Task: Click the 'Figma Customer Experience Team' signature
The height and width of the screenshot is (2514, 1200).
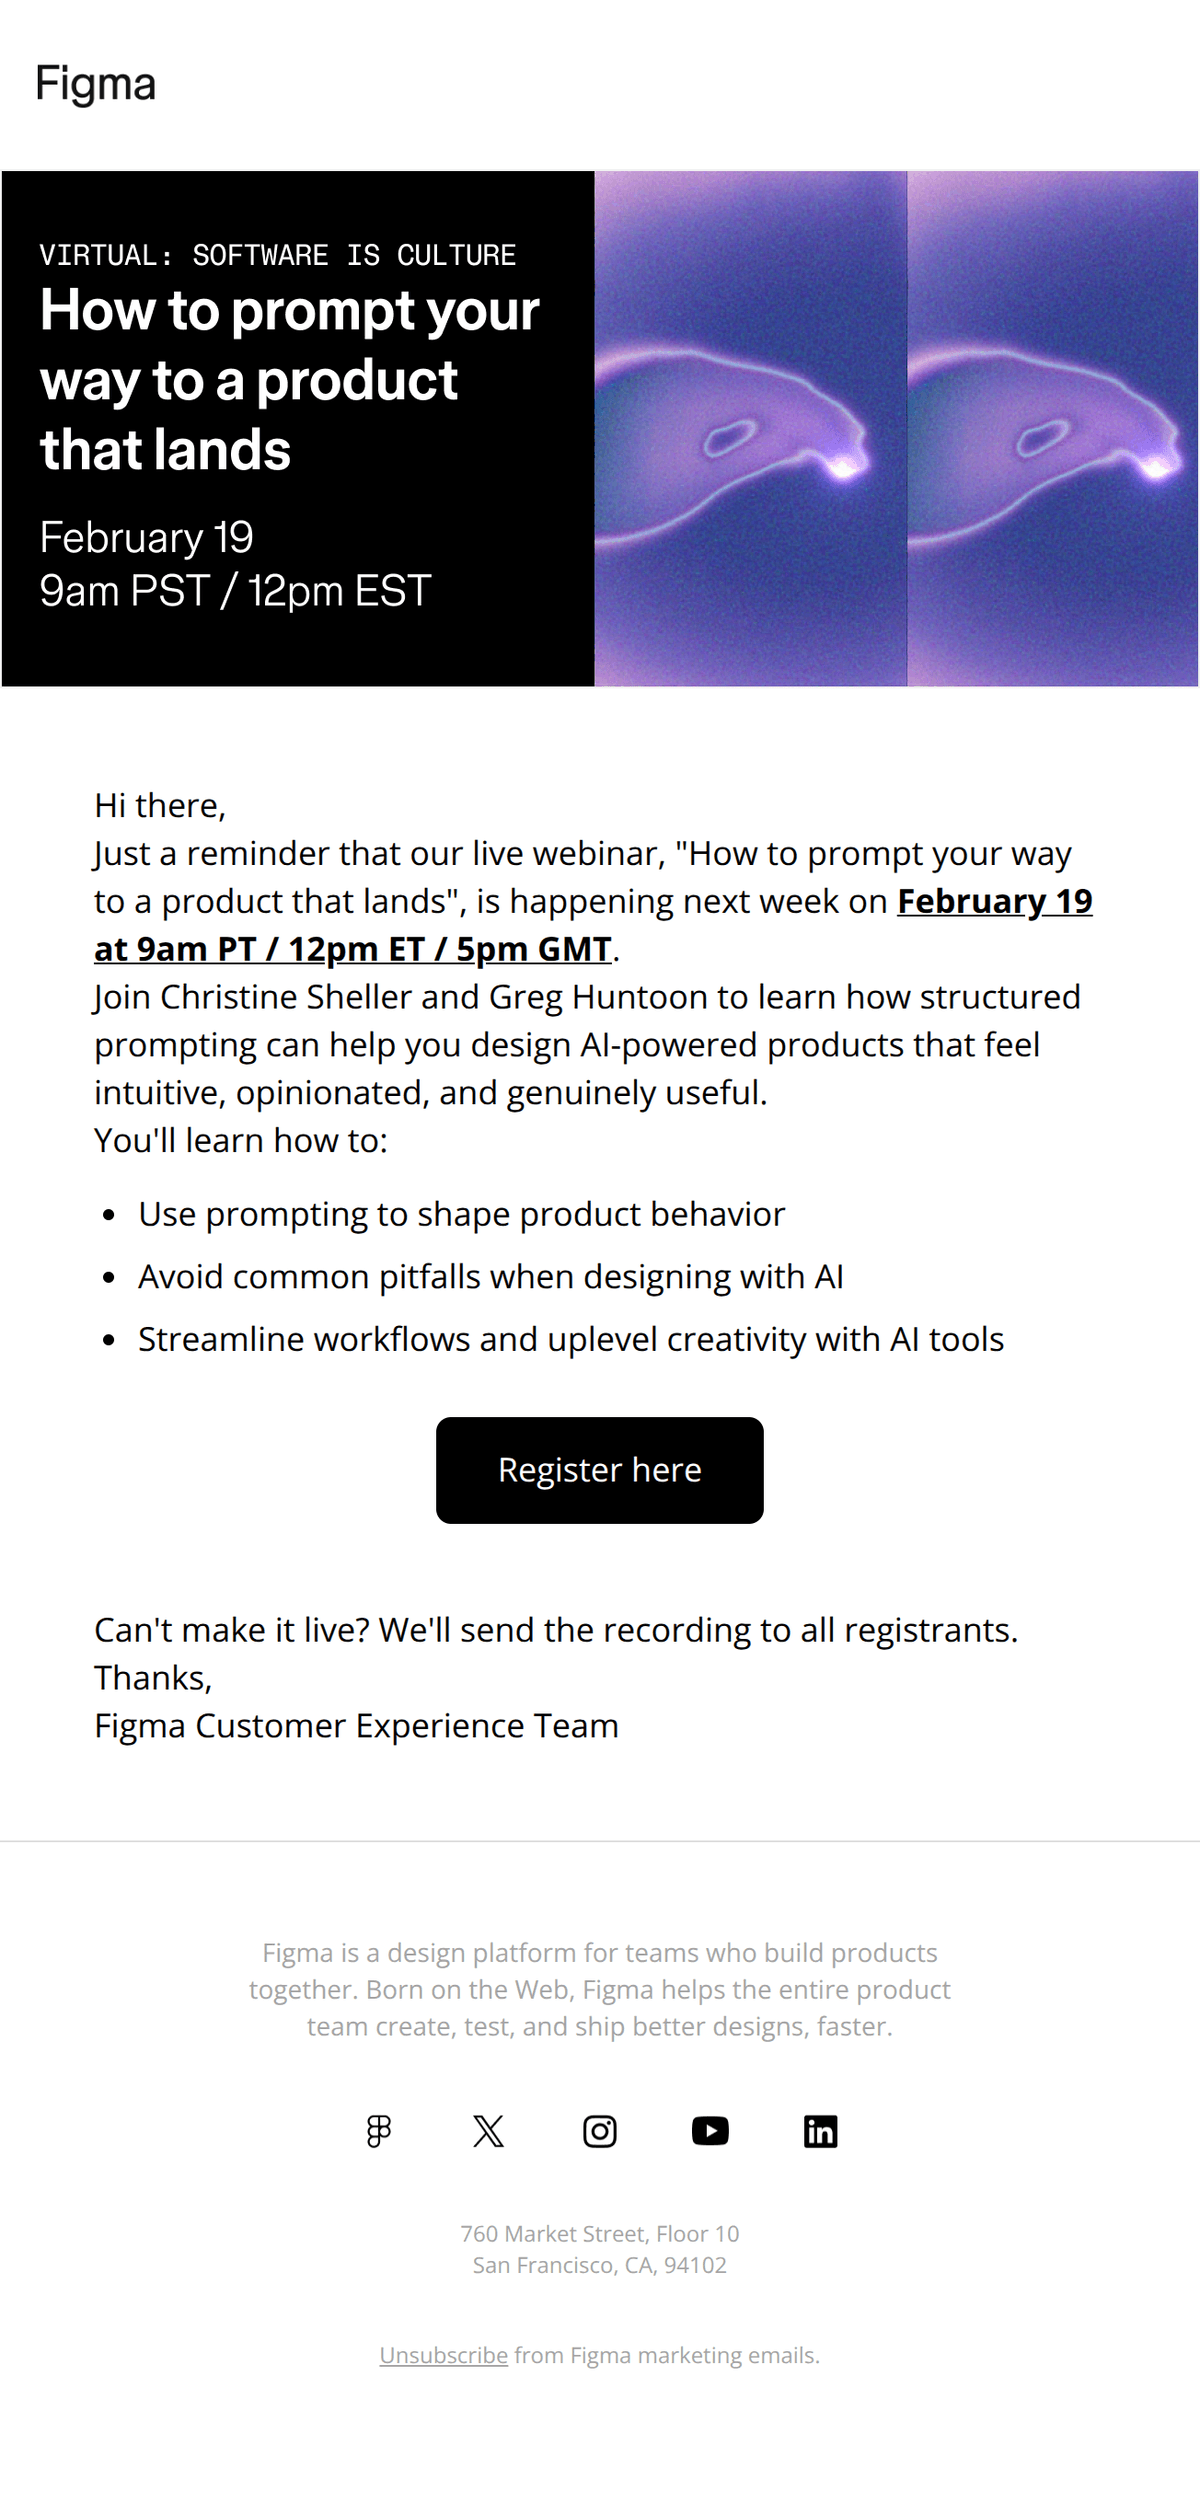Action: (357, 1725)
